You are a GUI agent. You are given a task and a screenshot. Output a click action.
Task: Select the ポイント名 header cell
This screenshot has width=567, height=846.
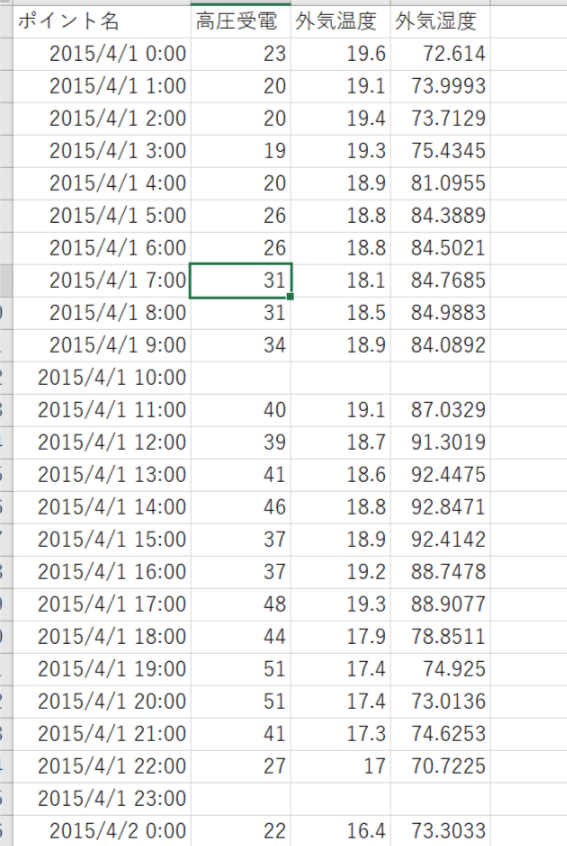point(101,22)
